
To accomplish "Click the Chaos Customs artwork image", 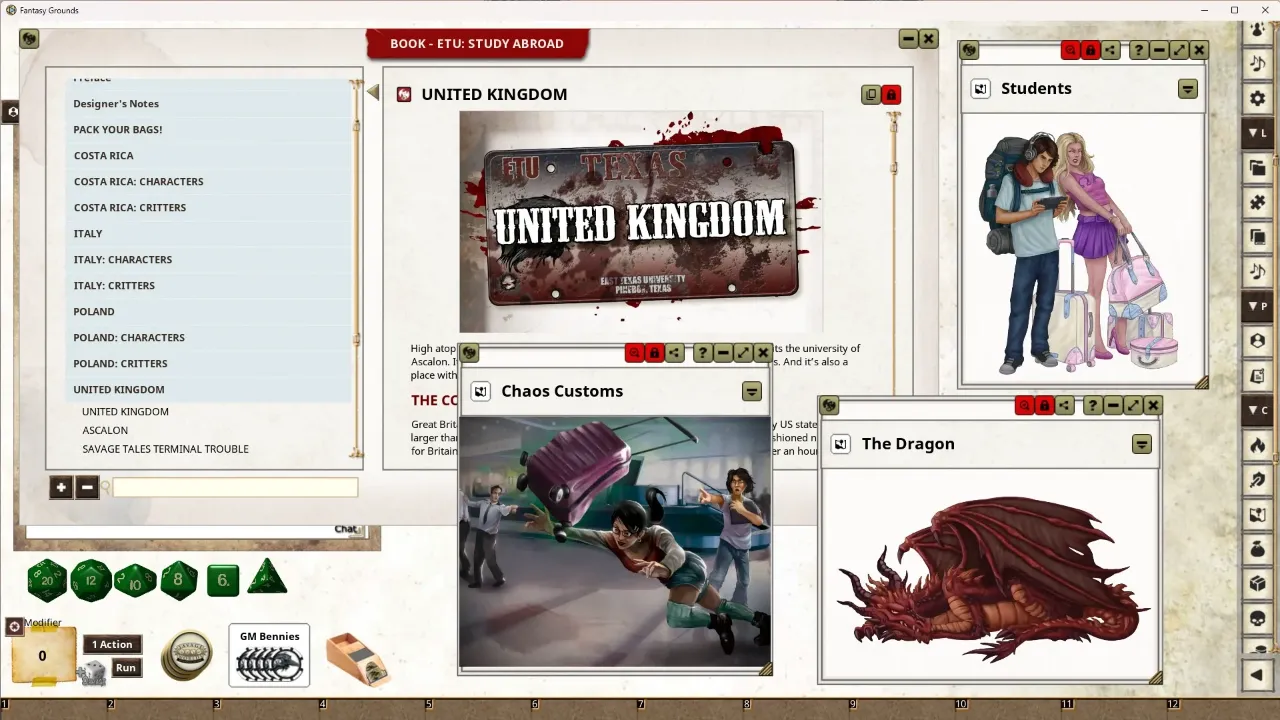I will pos(614,541).
